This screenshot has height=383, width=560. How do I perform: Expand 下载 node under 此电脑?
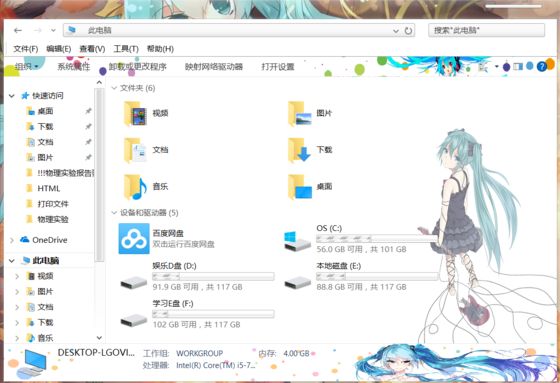17,322
